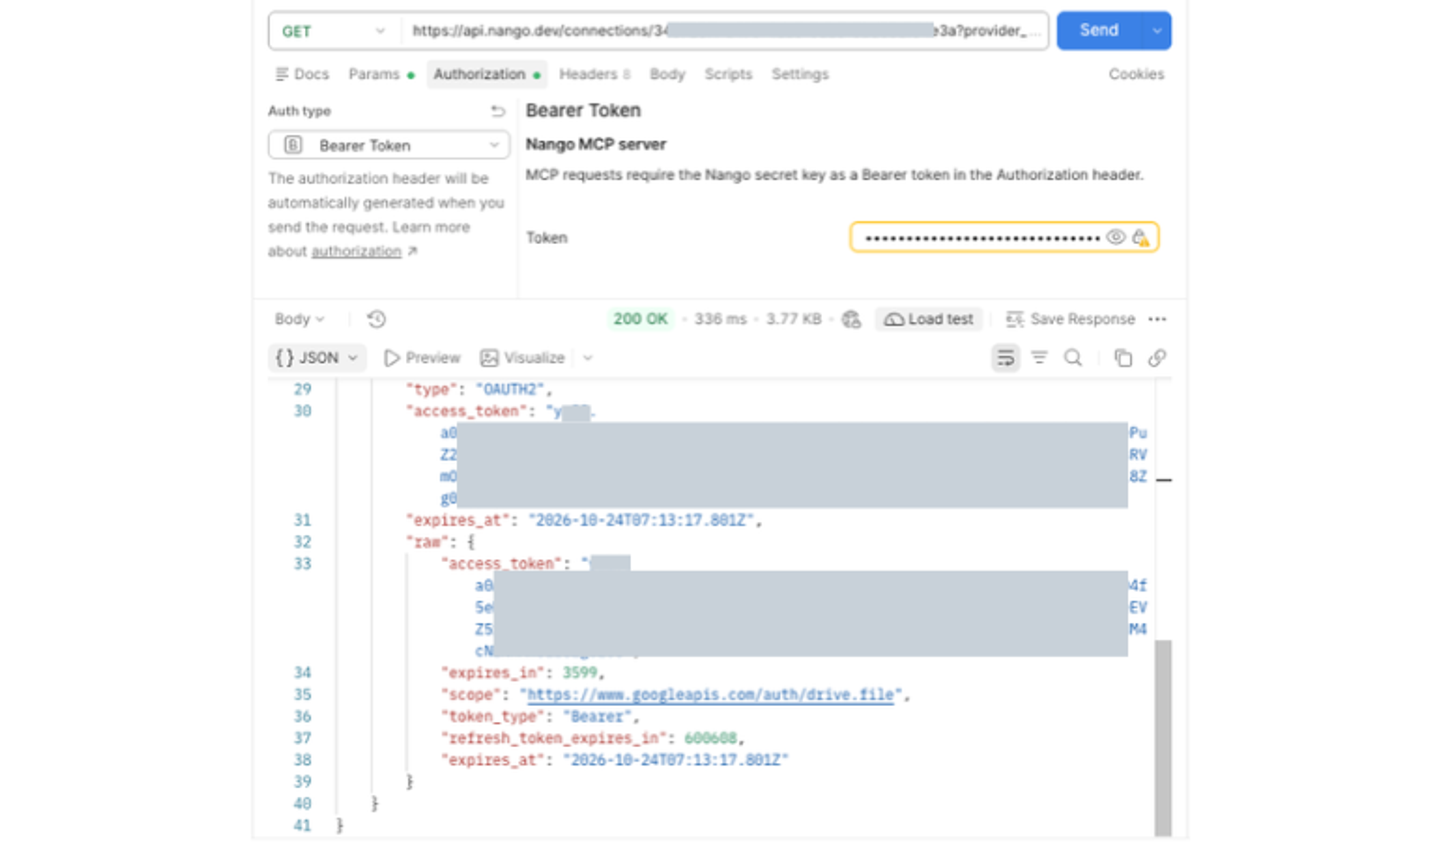Expand the Bearer Token auth type dropdown
Viewport: 1440px width, 843px height.
[x=389, y=145]
